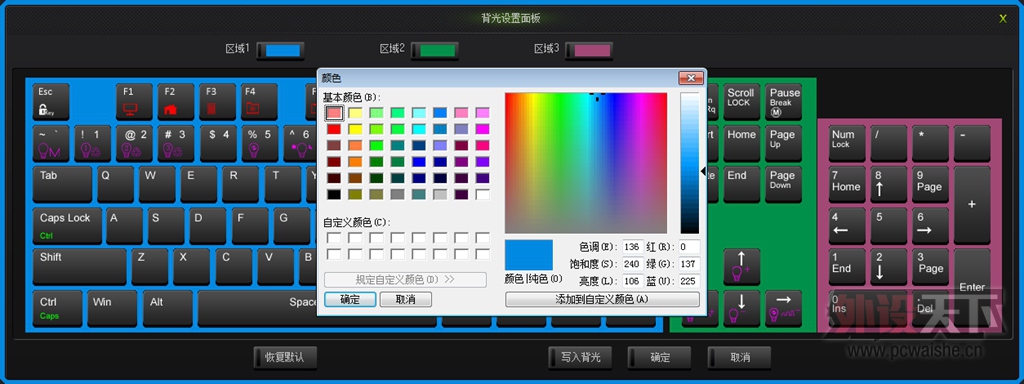Click the right arrow key with wave bulb
Viewport: 1024px width, 384px height.
pyautogui.click(x=784, y=309)
